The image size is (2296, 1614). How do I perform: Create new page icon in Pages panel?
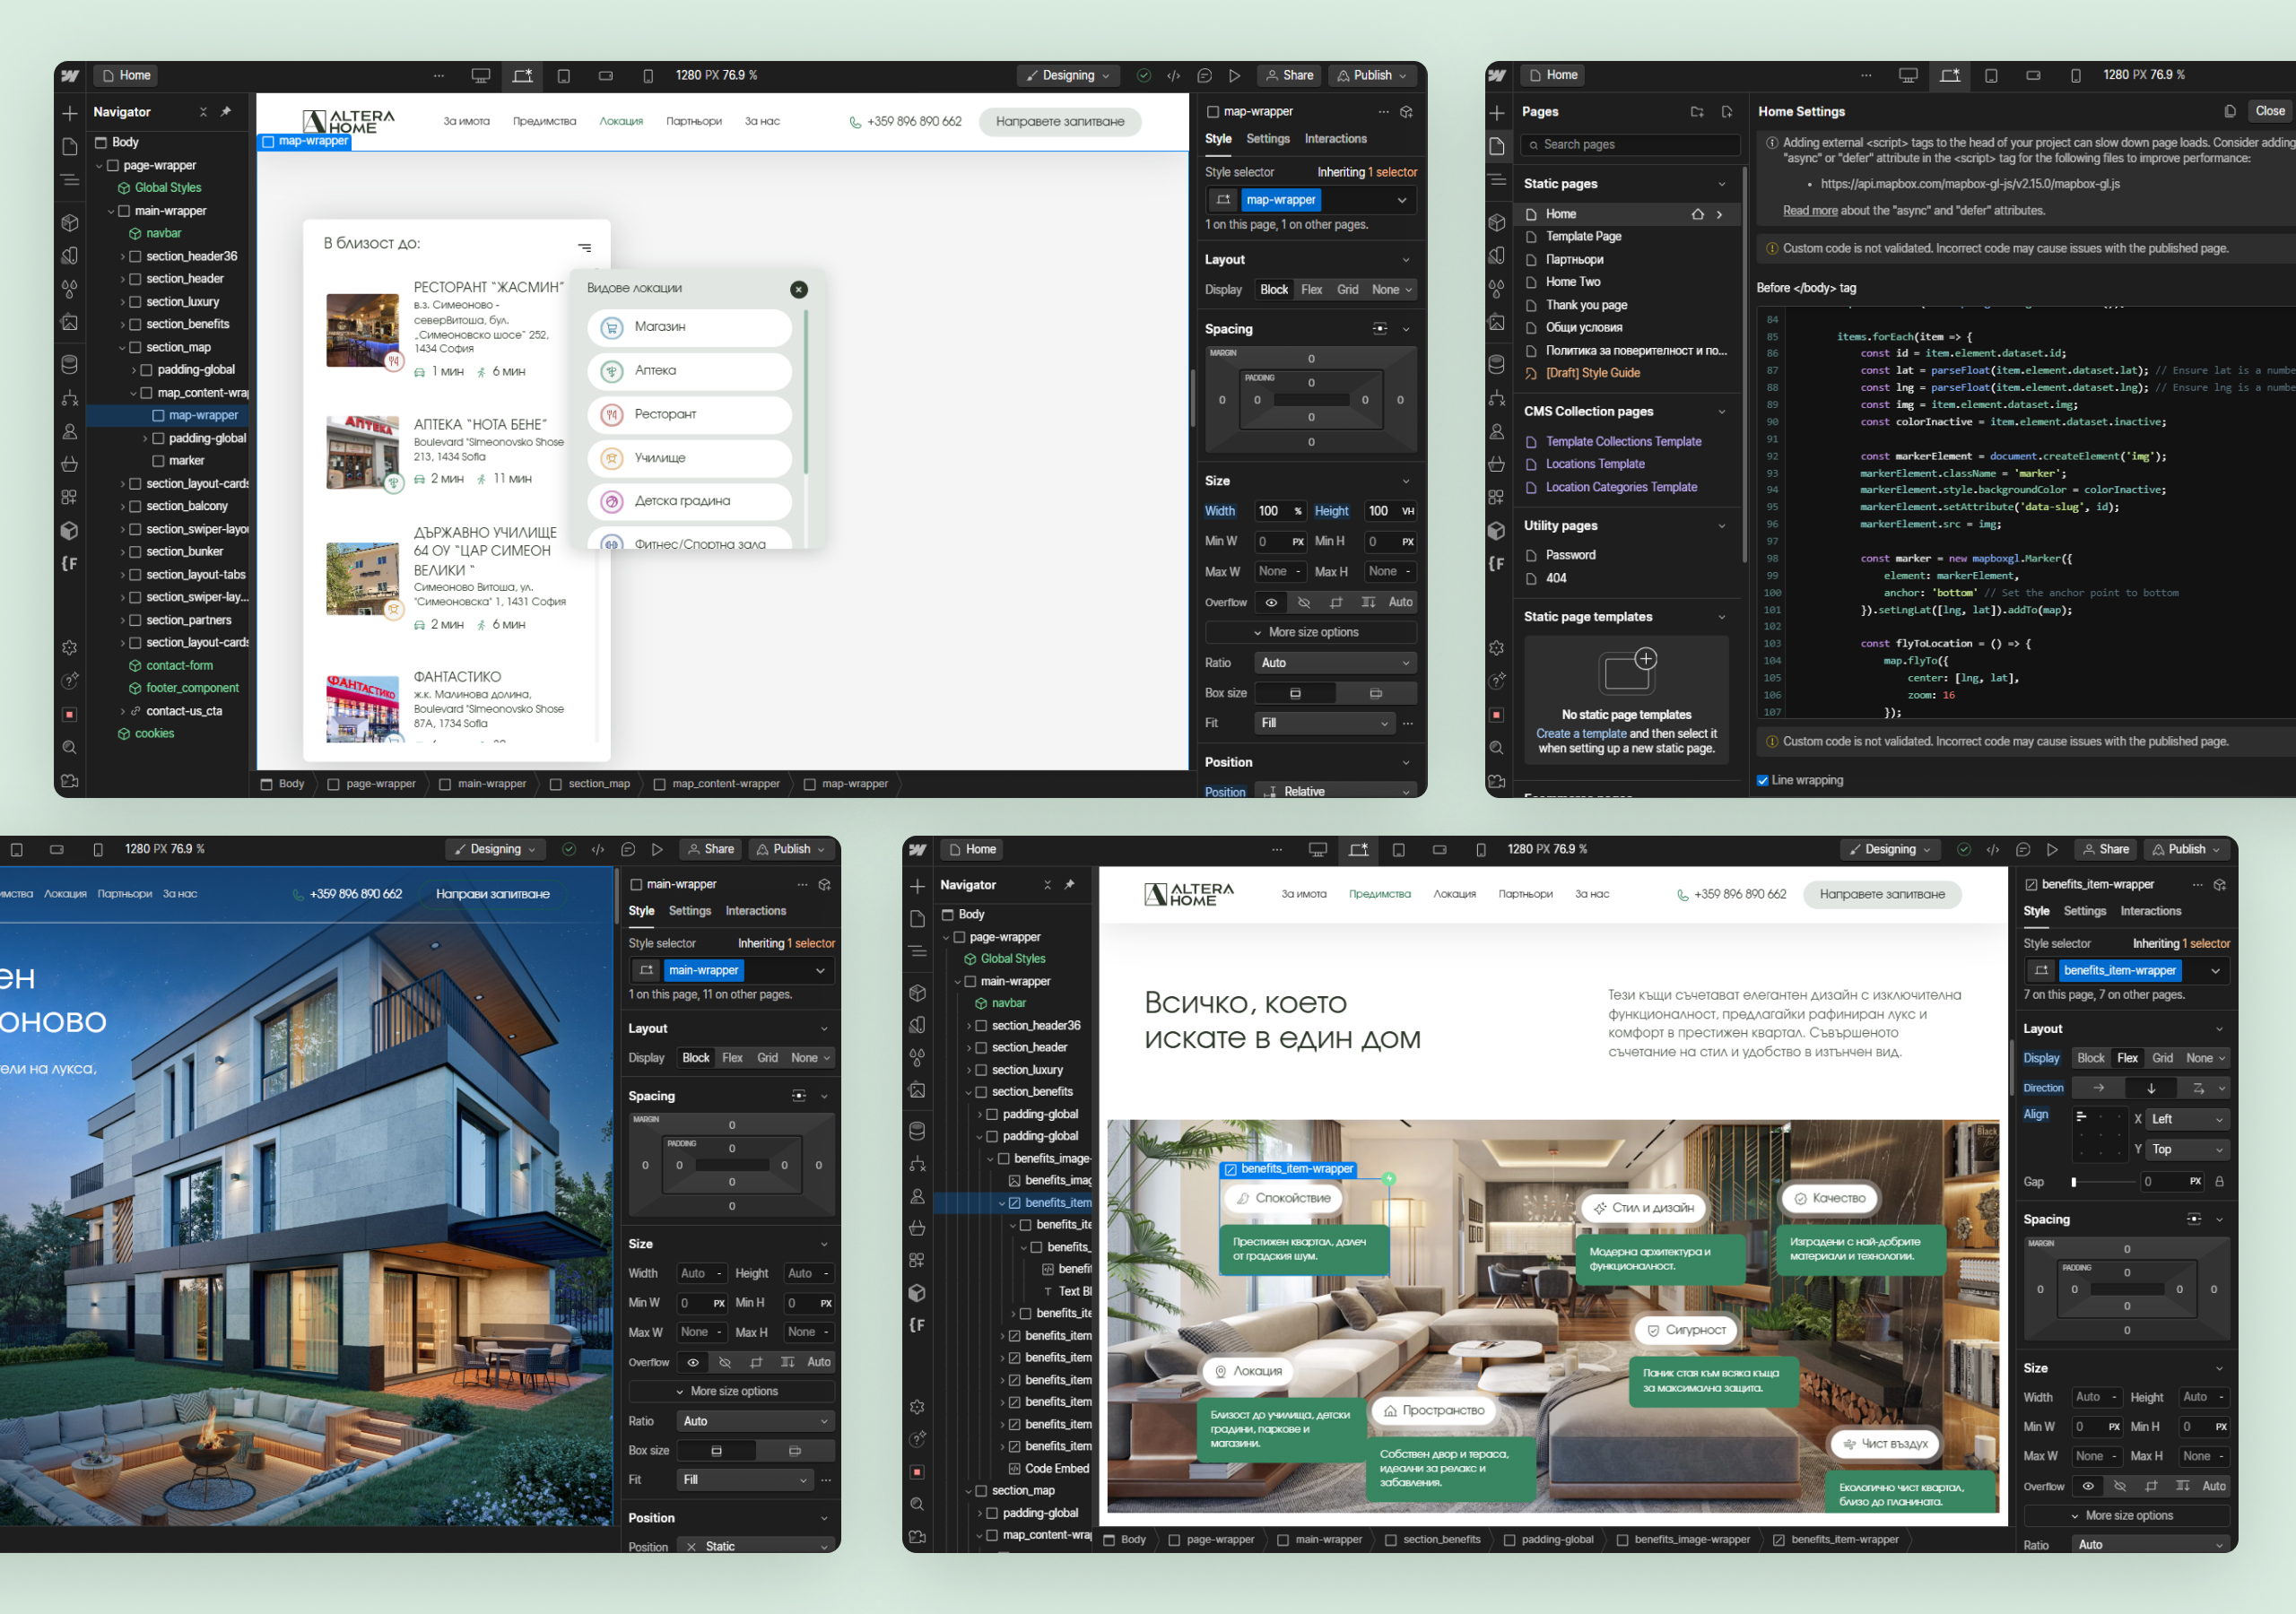pyautogui.click(x=1727, y=112)
